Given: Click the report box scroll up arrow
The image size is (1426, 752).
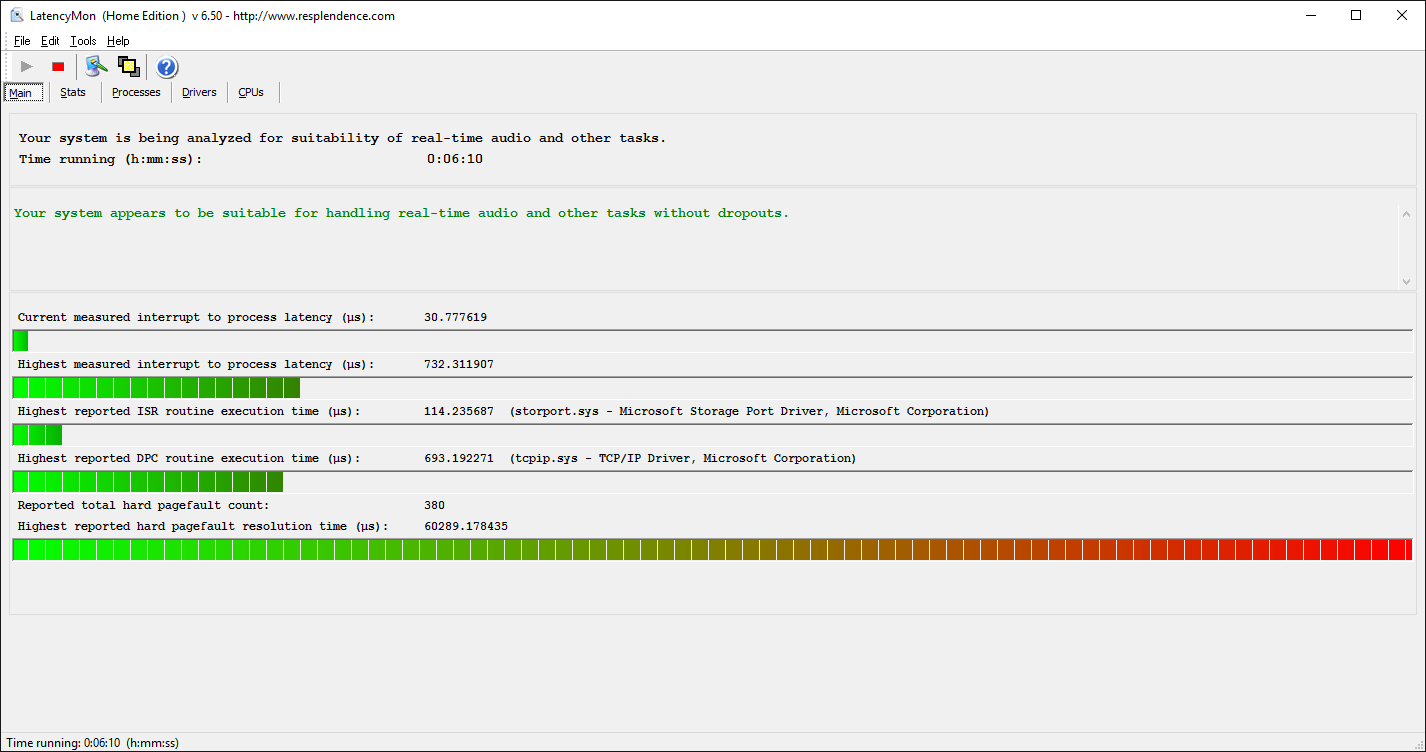Looking at the screenshot, I should point(1406,214).
